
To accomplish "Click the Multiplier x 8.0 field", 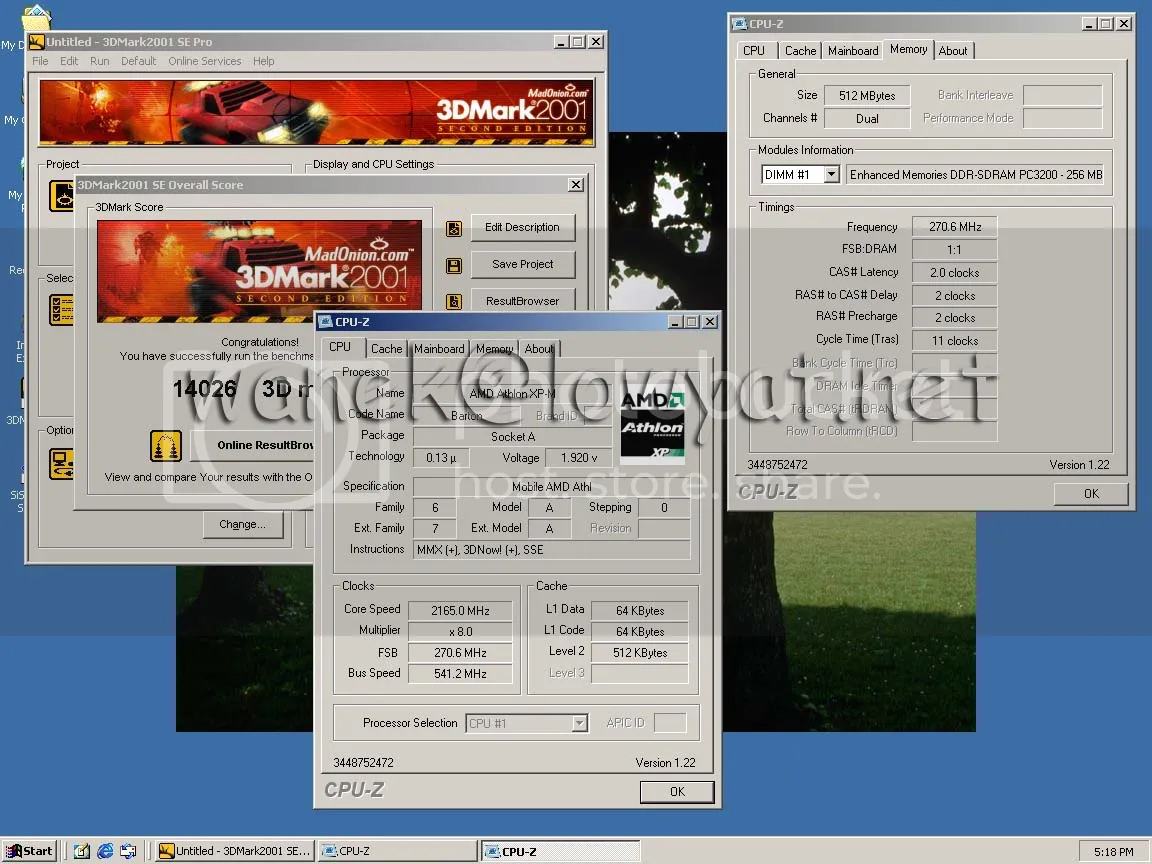I will coord(461,632).
